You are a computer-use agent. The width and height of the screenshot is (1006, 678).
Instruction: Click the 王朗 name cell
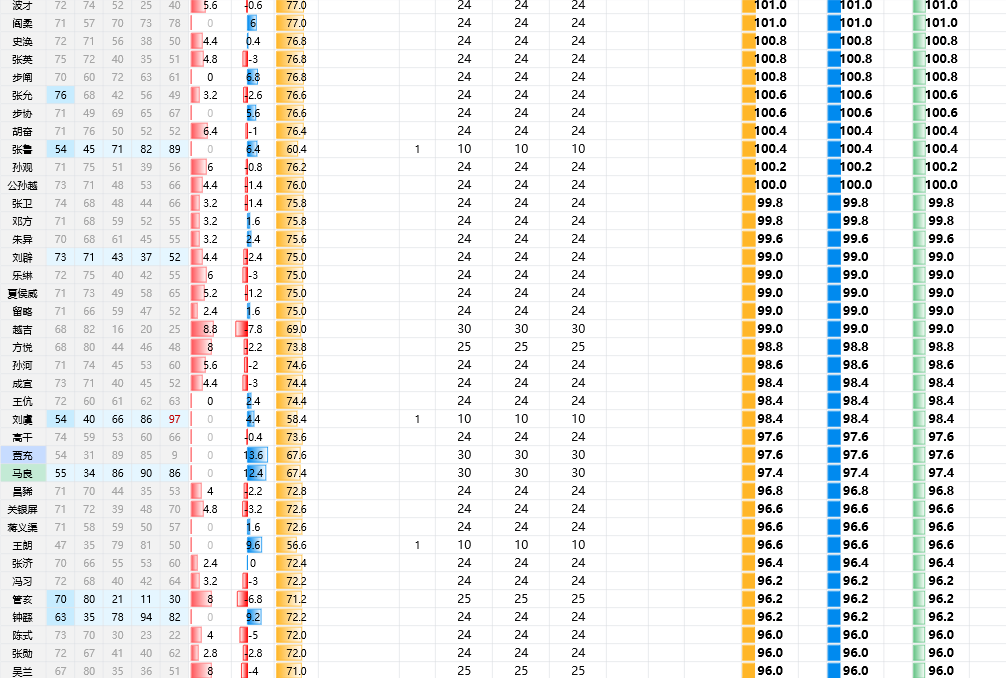click(22, 545)
